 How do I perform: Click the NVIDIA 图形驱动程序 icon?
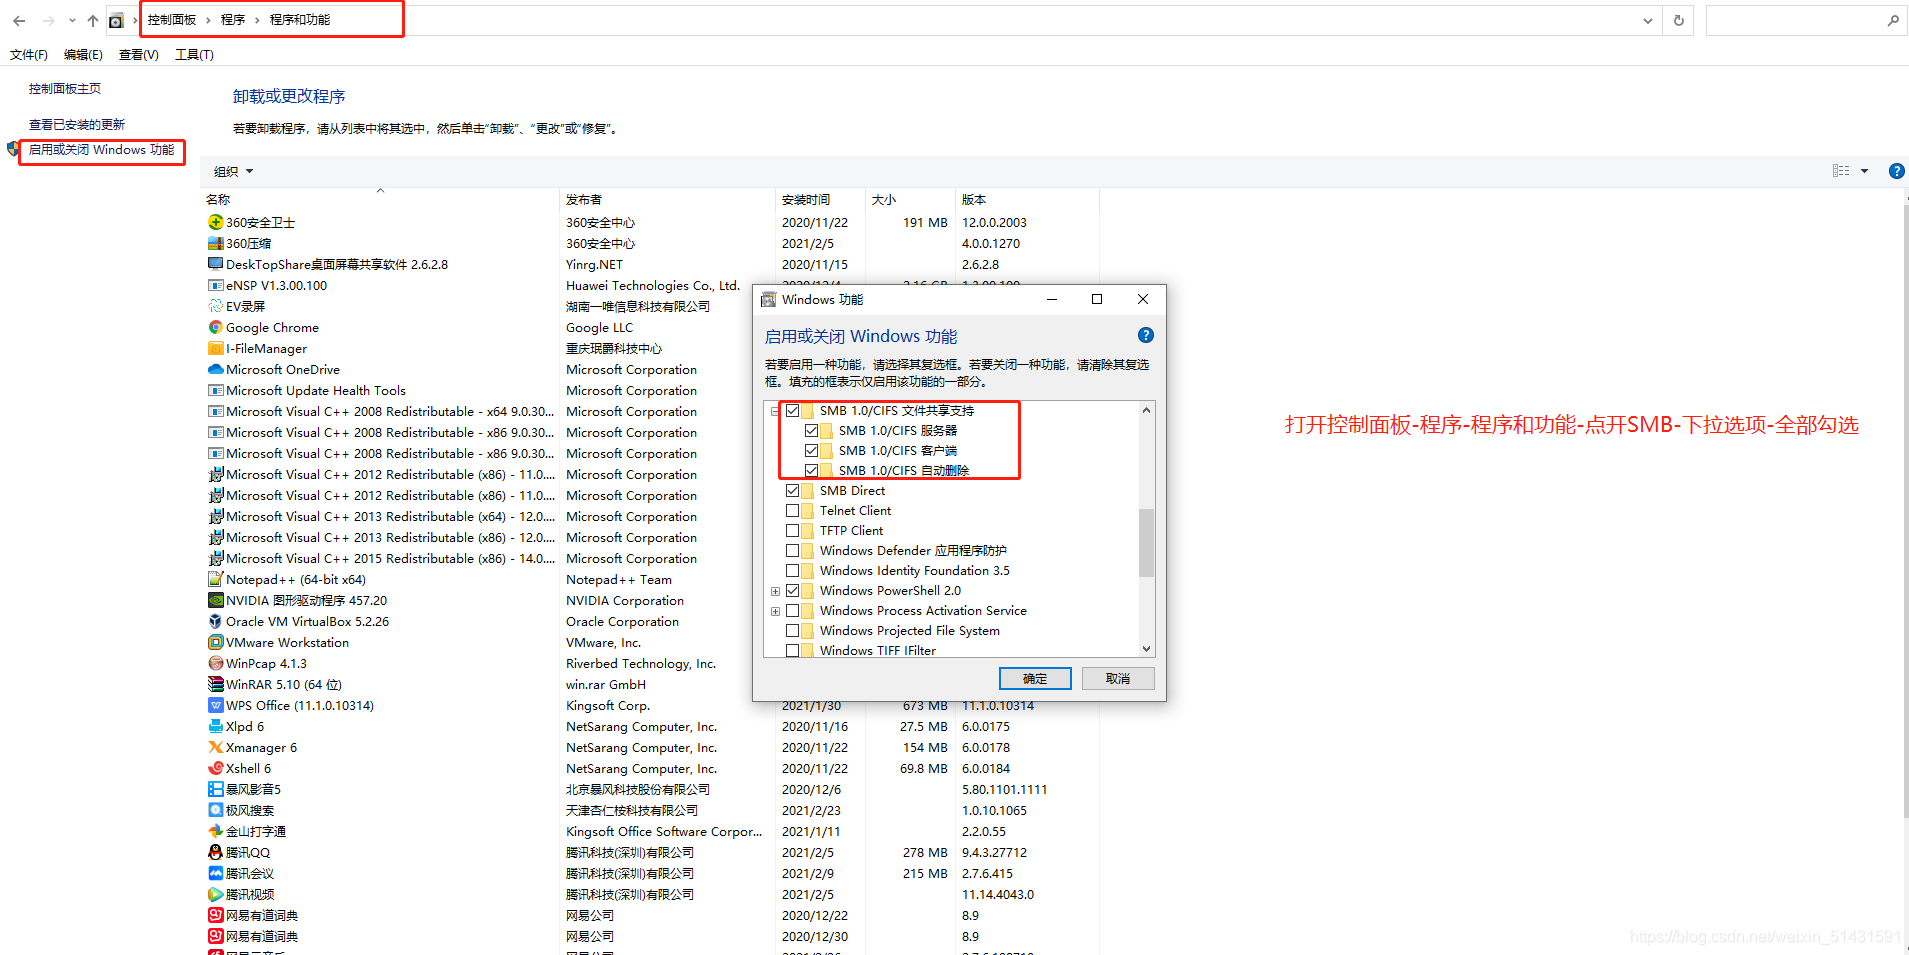[x=215, y=600]
